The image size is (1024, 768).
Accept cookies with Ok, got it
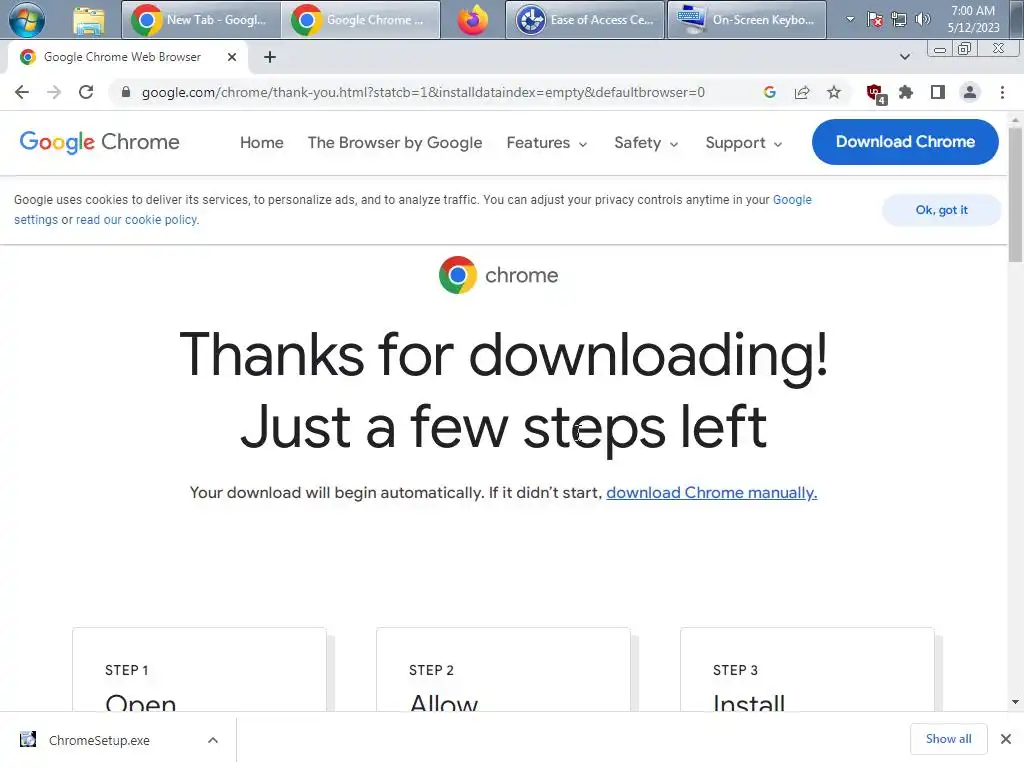tap(941, 210)
